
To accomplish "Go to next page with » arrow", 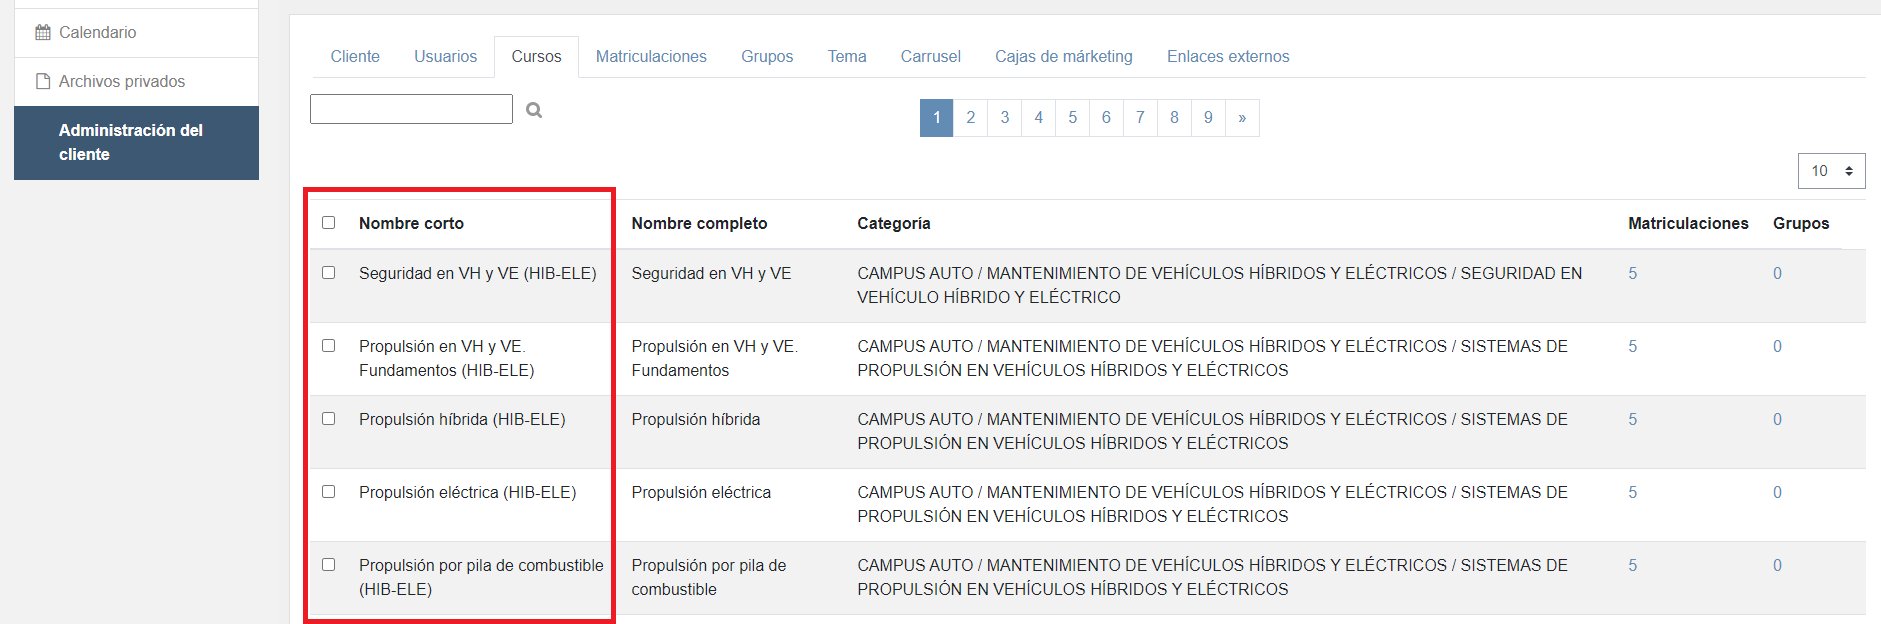I will tap(1242, 118).
